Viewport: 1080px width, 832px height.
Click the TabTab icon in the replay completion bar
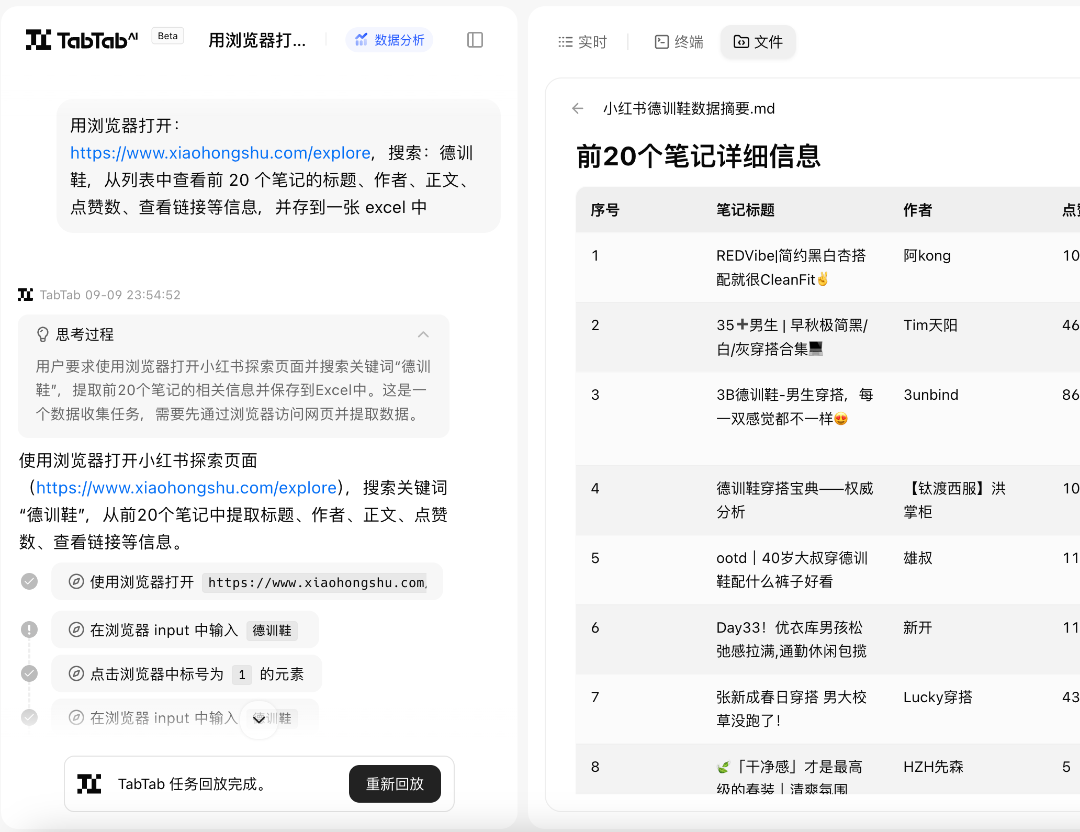[88, 784]
